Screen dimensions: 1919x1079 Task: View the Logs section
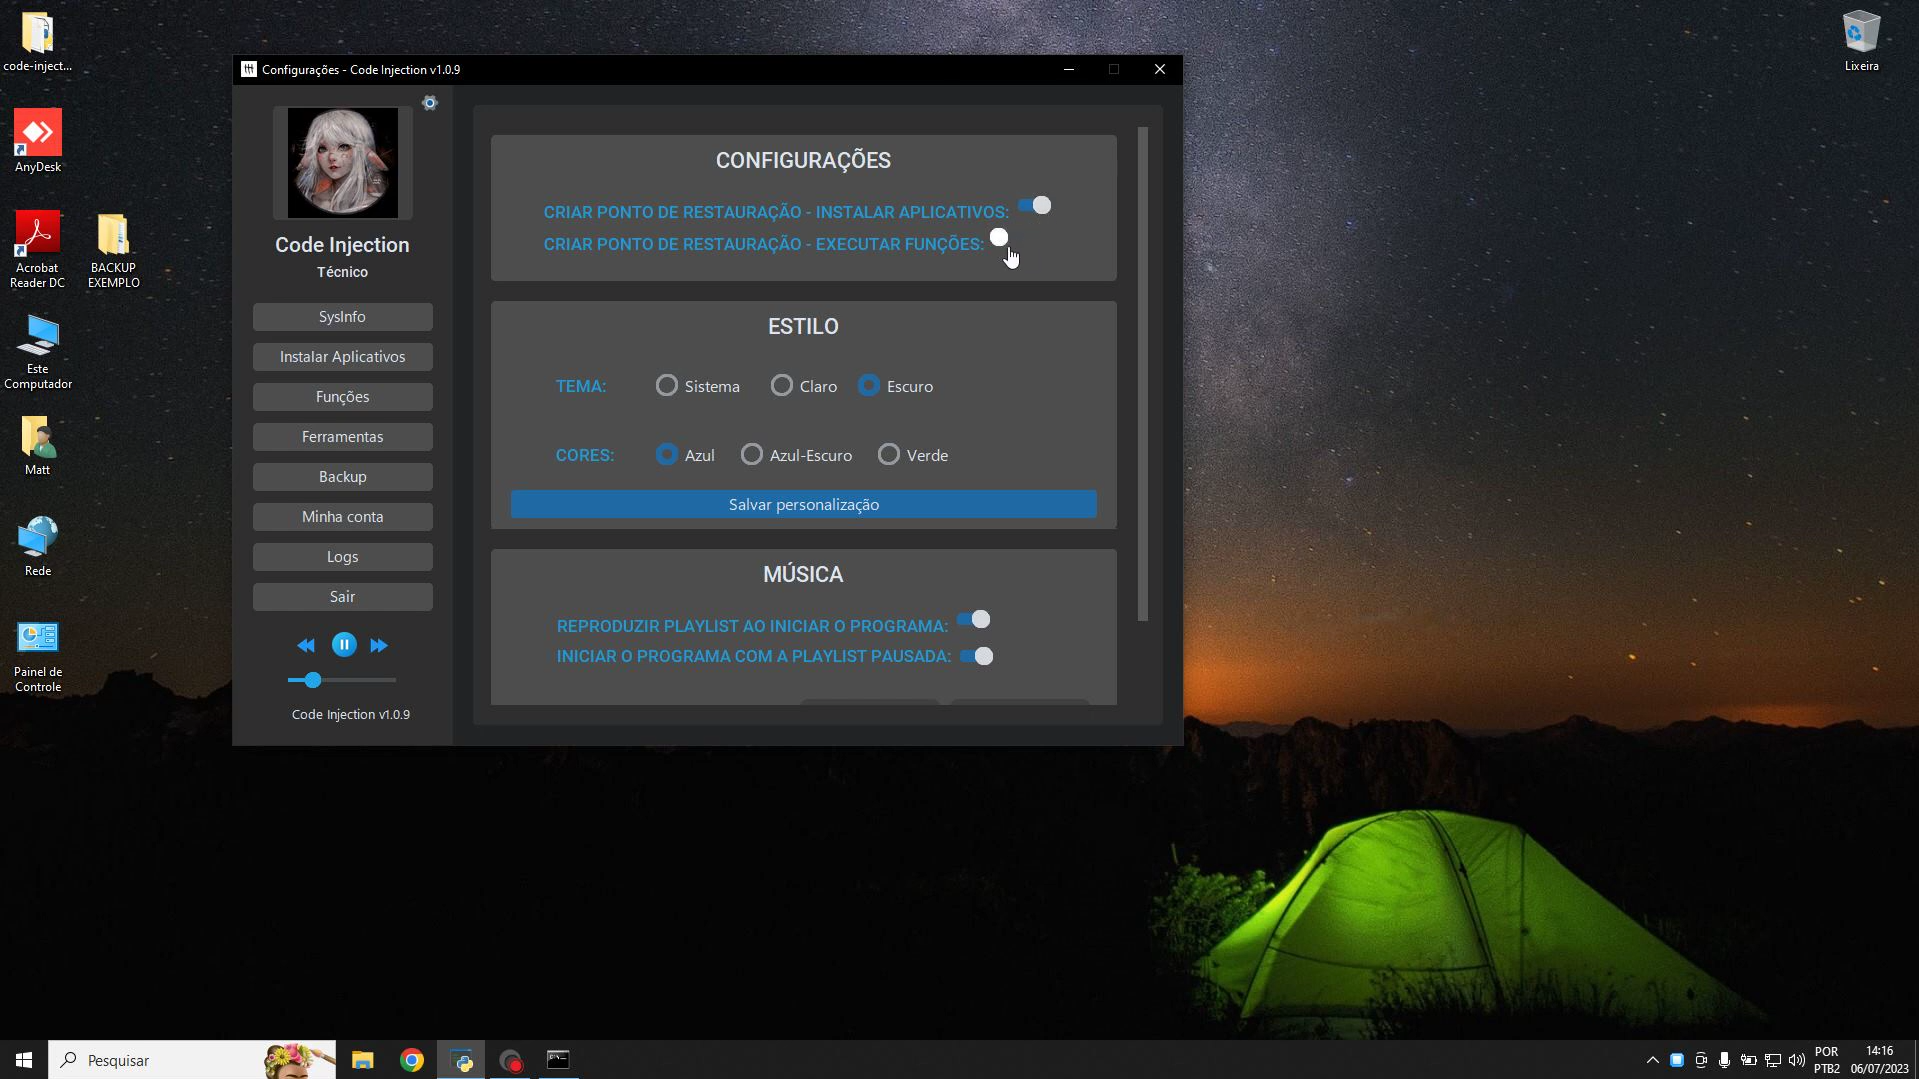click(x=342, y=557)
